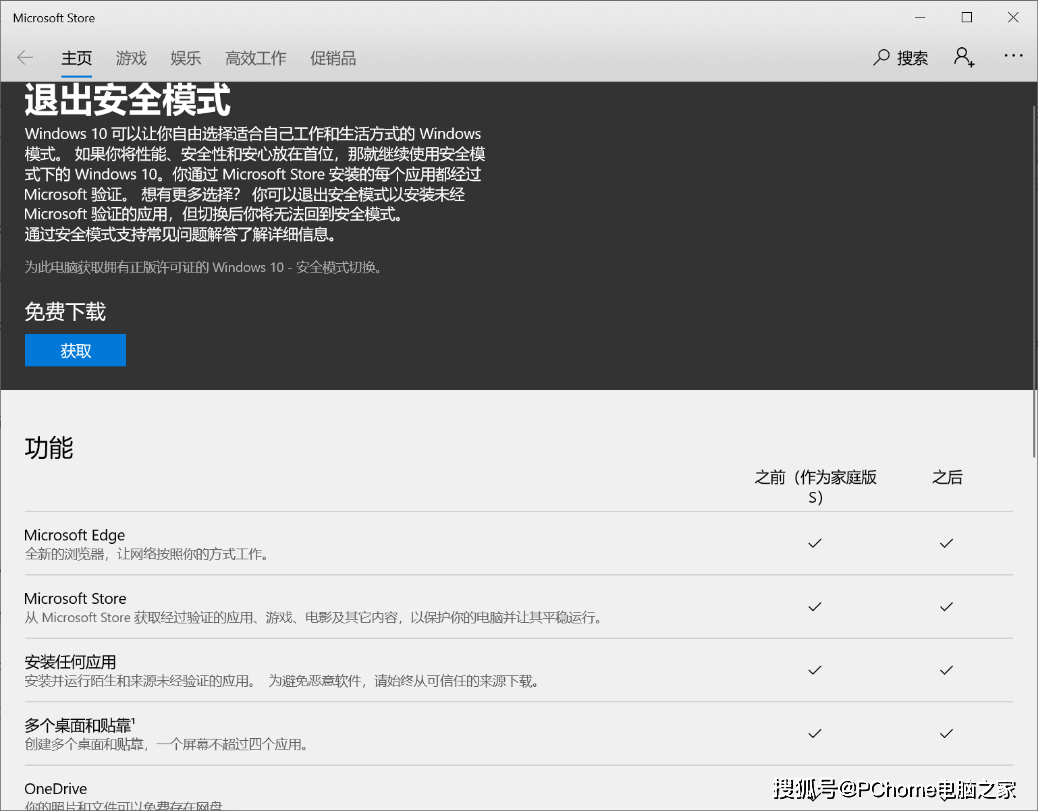Click the back arrow icon
Viewport: 1038px width, 811px height.
pyautogui.click(x=25, y=58)
